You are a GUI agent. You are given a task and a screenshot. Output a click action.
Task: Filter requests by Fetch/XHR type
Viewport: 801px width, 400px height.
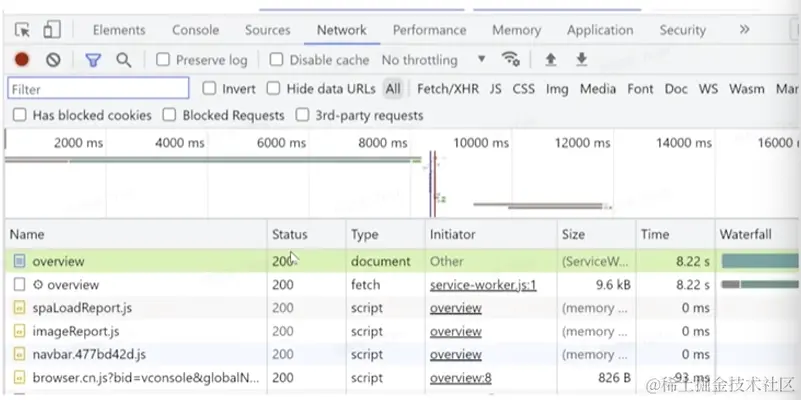(448, 89)
